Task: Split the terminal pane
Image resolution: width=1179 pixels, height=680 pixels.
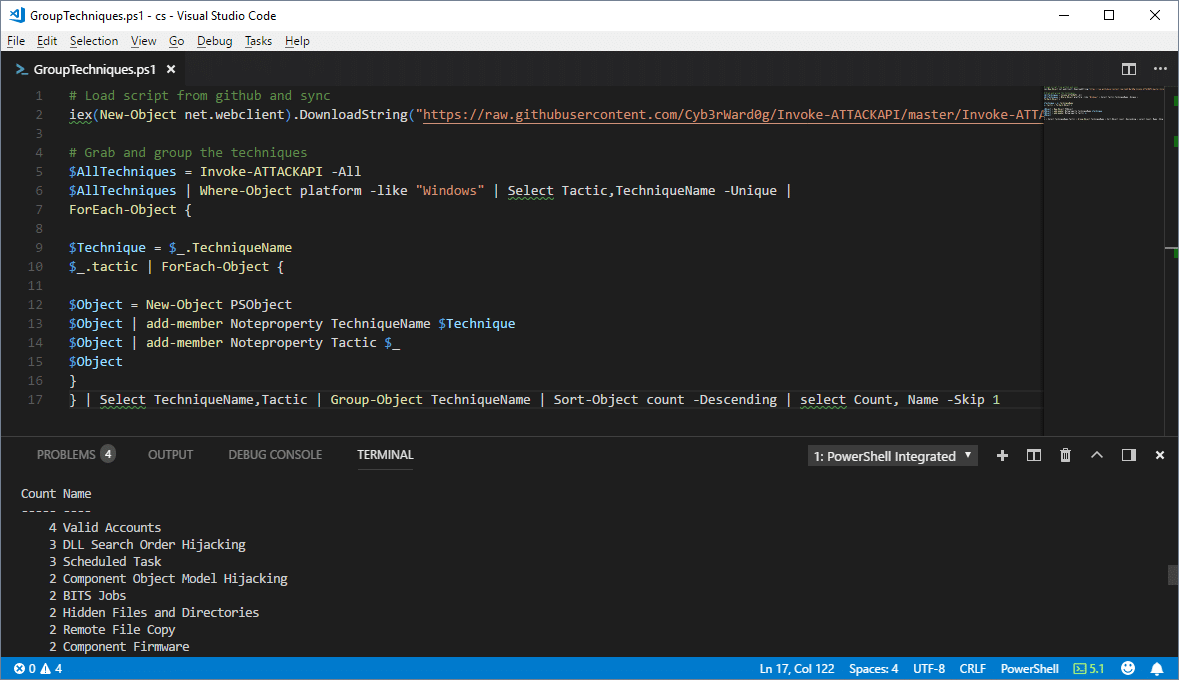Action: tap(1034, 455)
